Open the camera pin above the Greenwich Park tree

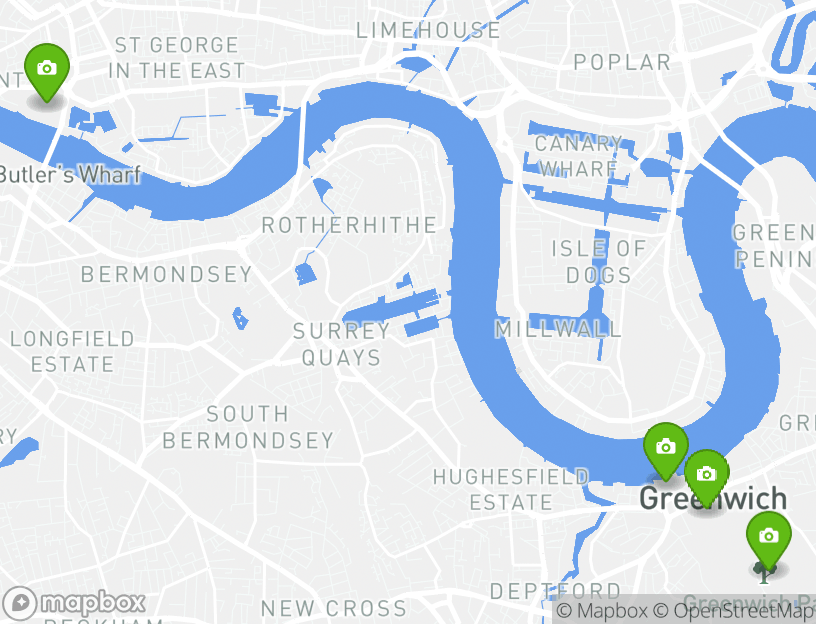[x=769, y=539]
